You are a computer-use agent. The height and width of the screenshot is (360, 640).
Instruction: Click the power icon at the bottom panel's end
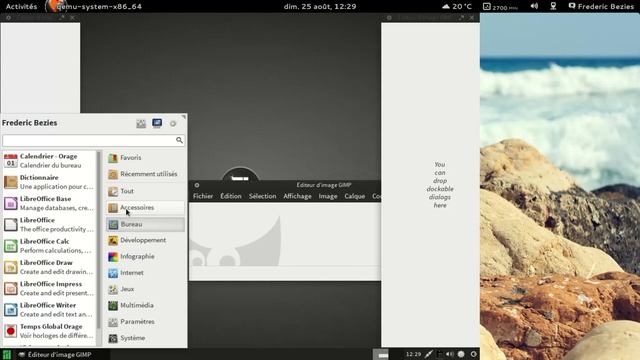pyautogui.click(x=473, y=354)
